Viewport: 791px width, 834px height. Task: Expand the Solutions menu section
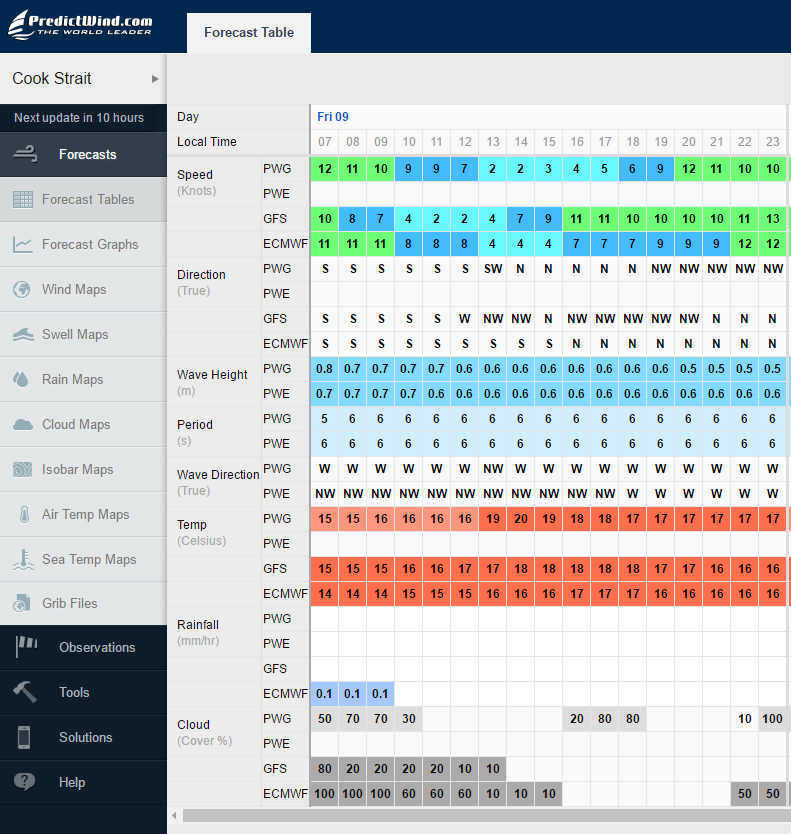[85, 737]
